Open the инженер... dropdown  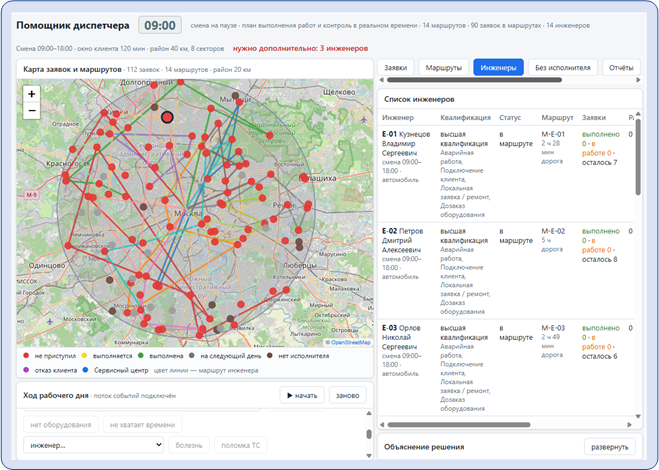[x=93, y=445]
